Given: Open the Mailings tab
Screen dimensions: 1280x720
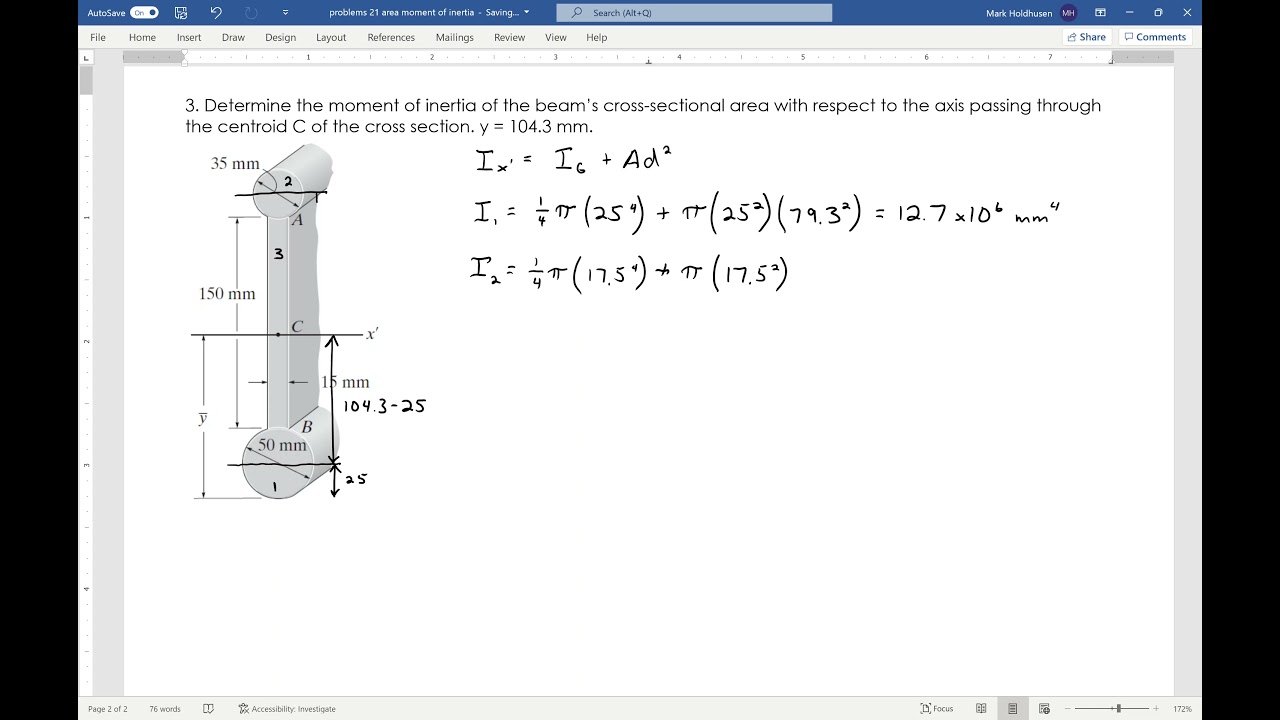Looking at the screenshot, I should click(x=454, y=37).
